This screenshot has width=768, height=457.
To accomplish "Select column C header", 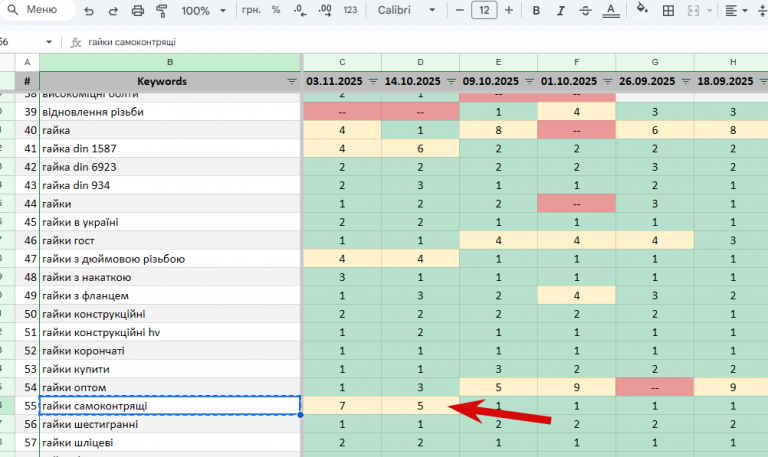I will [x=342, y=62].
